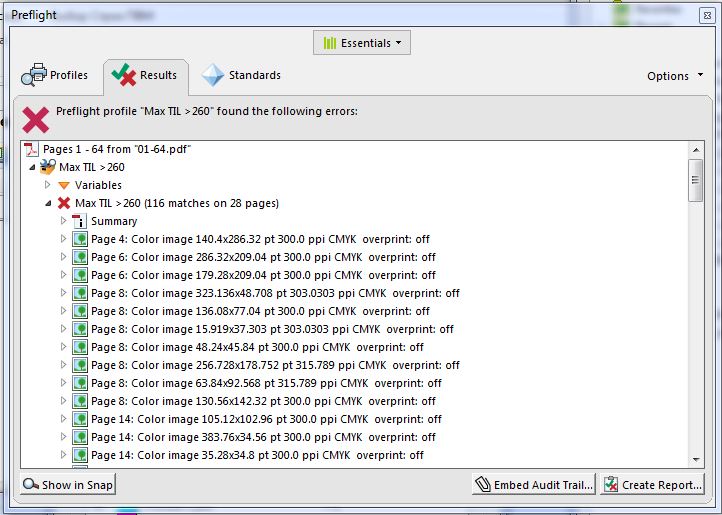Click the PDF icon beside Pages 1 - 64
The image size is (722, 515).
pos(31,149)
